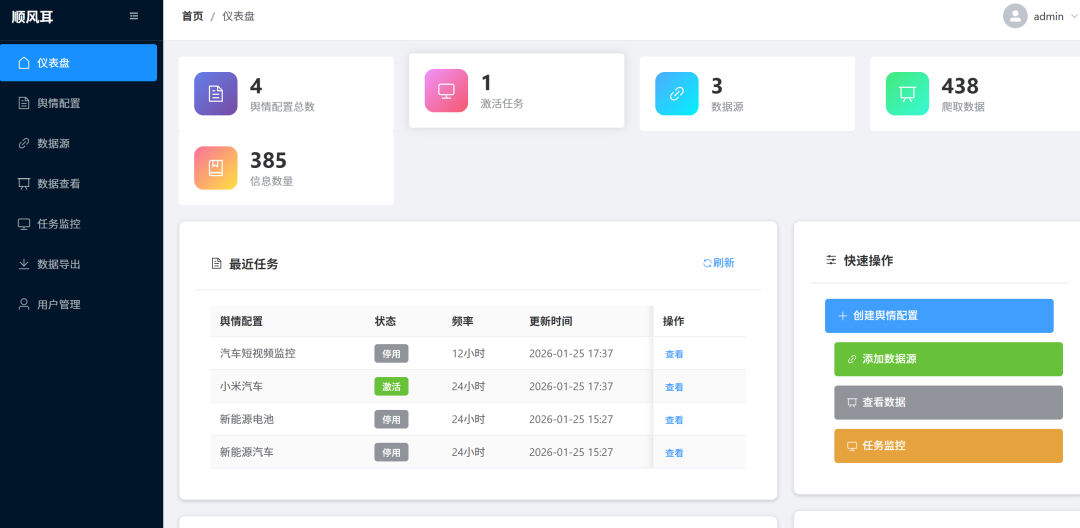The image size is (1080, 528).
Task: Click the monitor icon beside 任务监控 in sidebar
Action: point(23,224)
